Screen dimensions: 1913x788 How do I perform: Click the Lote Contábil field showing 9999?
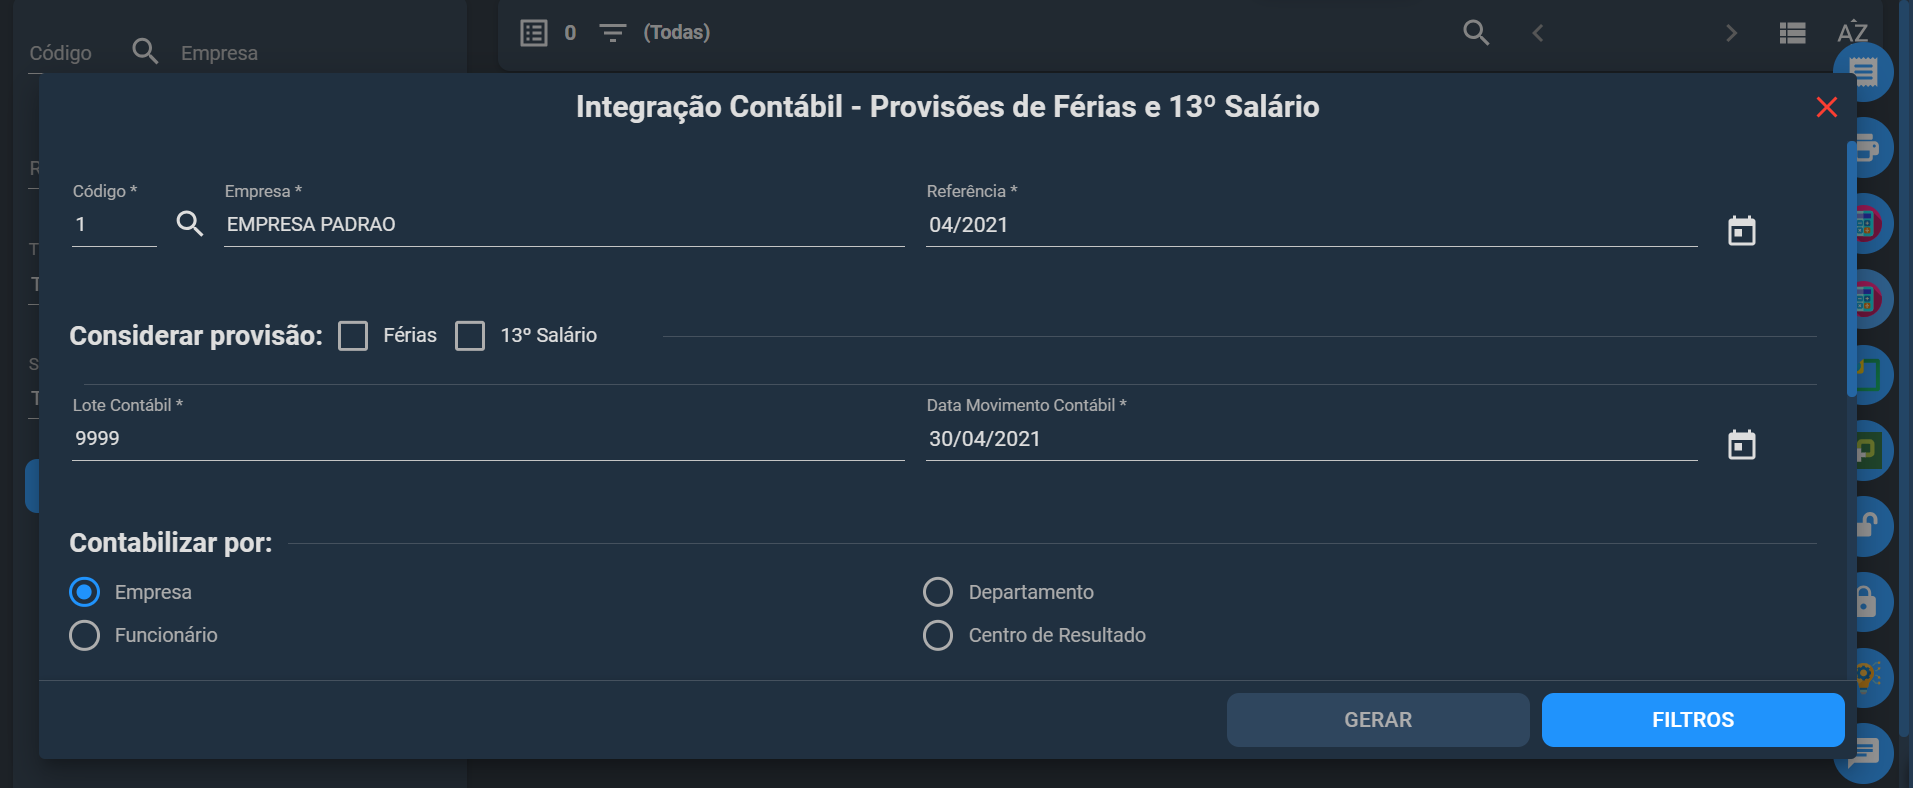(x=488, y=439)
